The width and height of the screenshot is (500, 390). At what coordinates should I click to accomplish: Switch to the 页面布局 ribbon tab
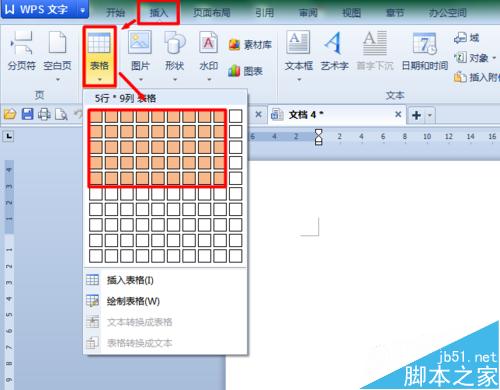tap(212, 13)
